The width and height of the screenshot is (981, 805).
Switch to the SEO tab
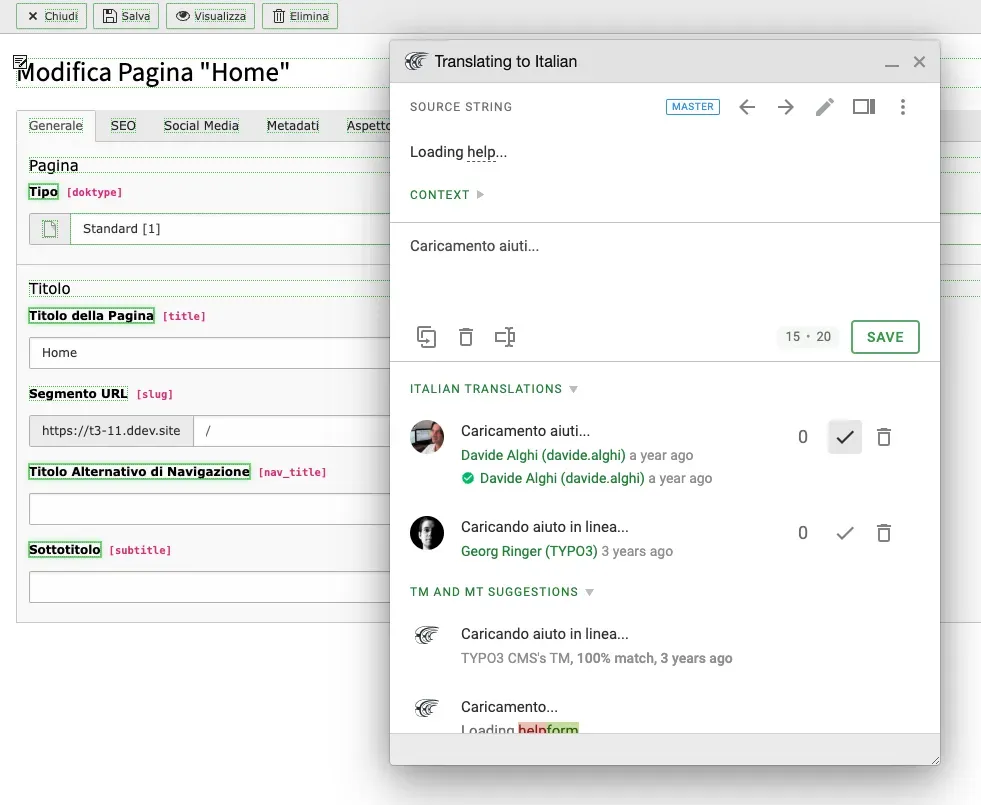(122, 126)
